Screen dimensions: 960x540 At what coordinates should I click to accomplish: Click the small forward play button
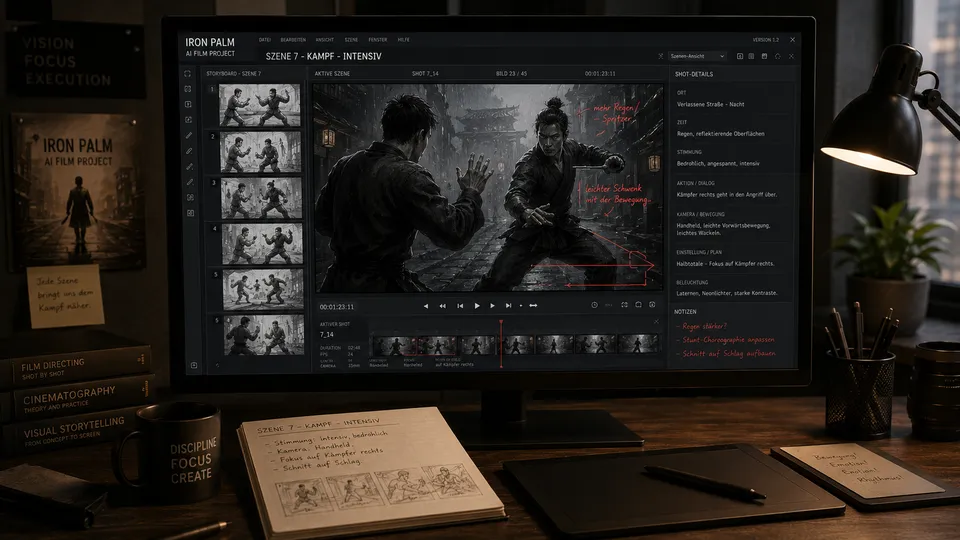point(492,306)
